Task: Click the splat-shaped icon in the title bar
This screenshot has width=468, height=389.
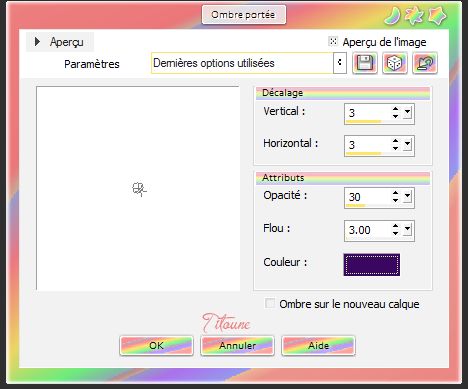Action: tap(415, 16)
